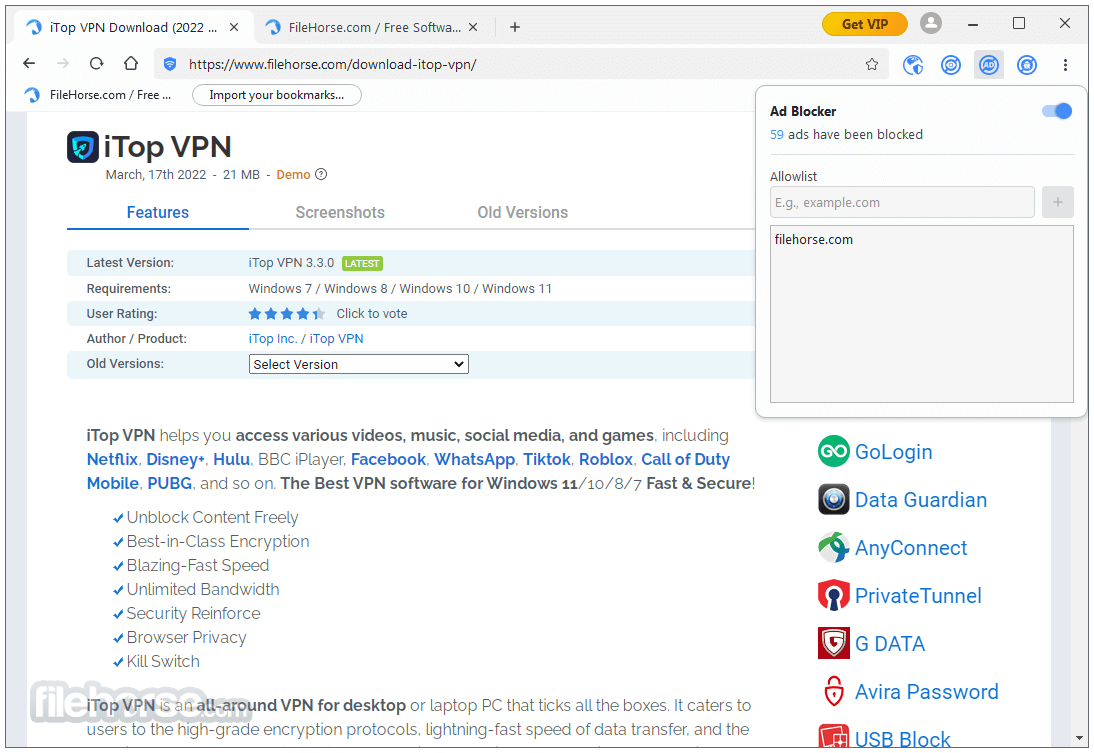
Task: Open the Netflix link
Action: pyautogui.click(x=112, y=459)
